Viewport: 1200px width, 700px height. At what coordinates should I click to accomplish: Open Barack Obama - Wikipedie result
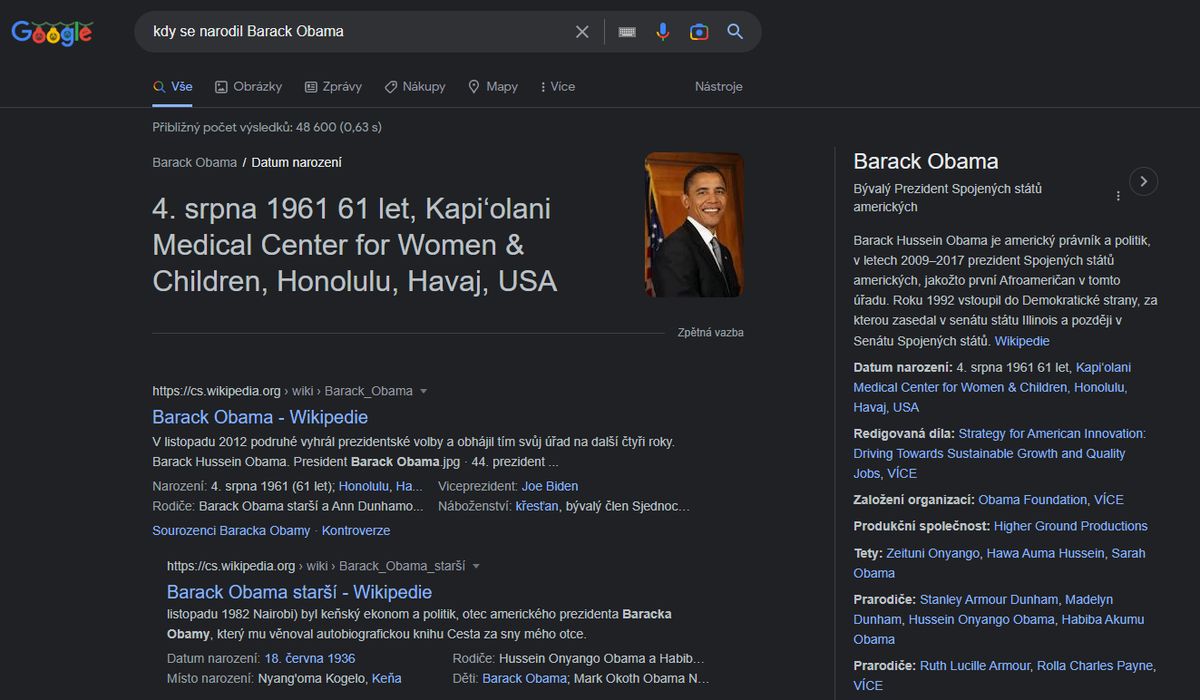(x=260, y=417)
